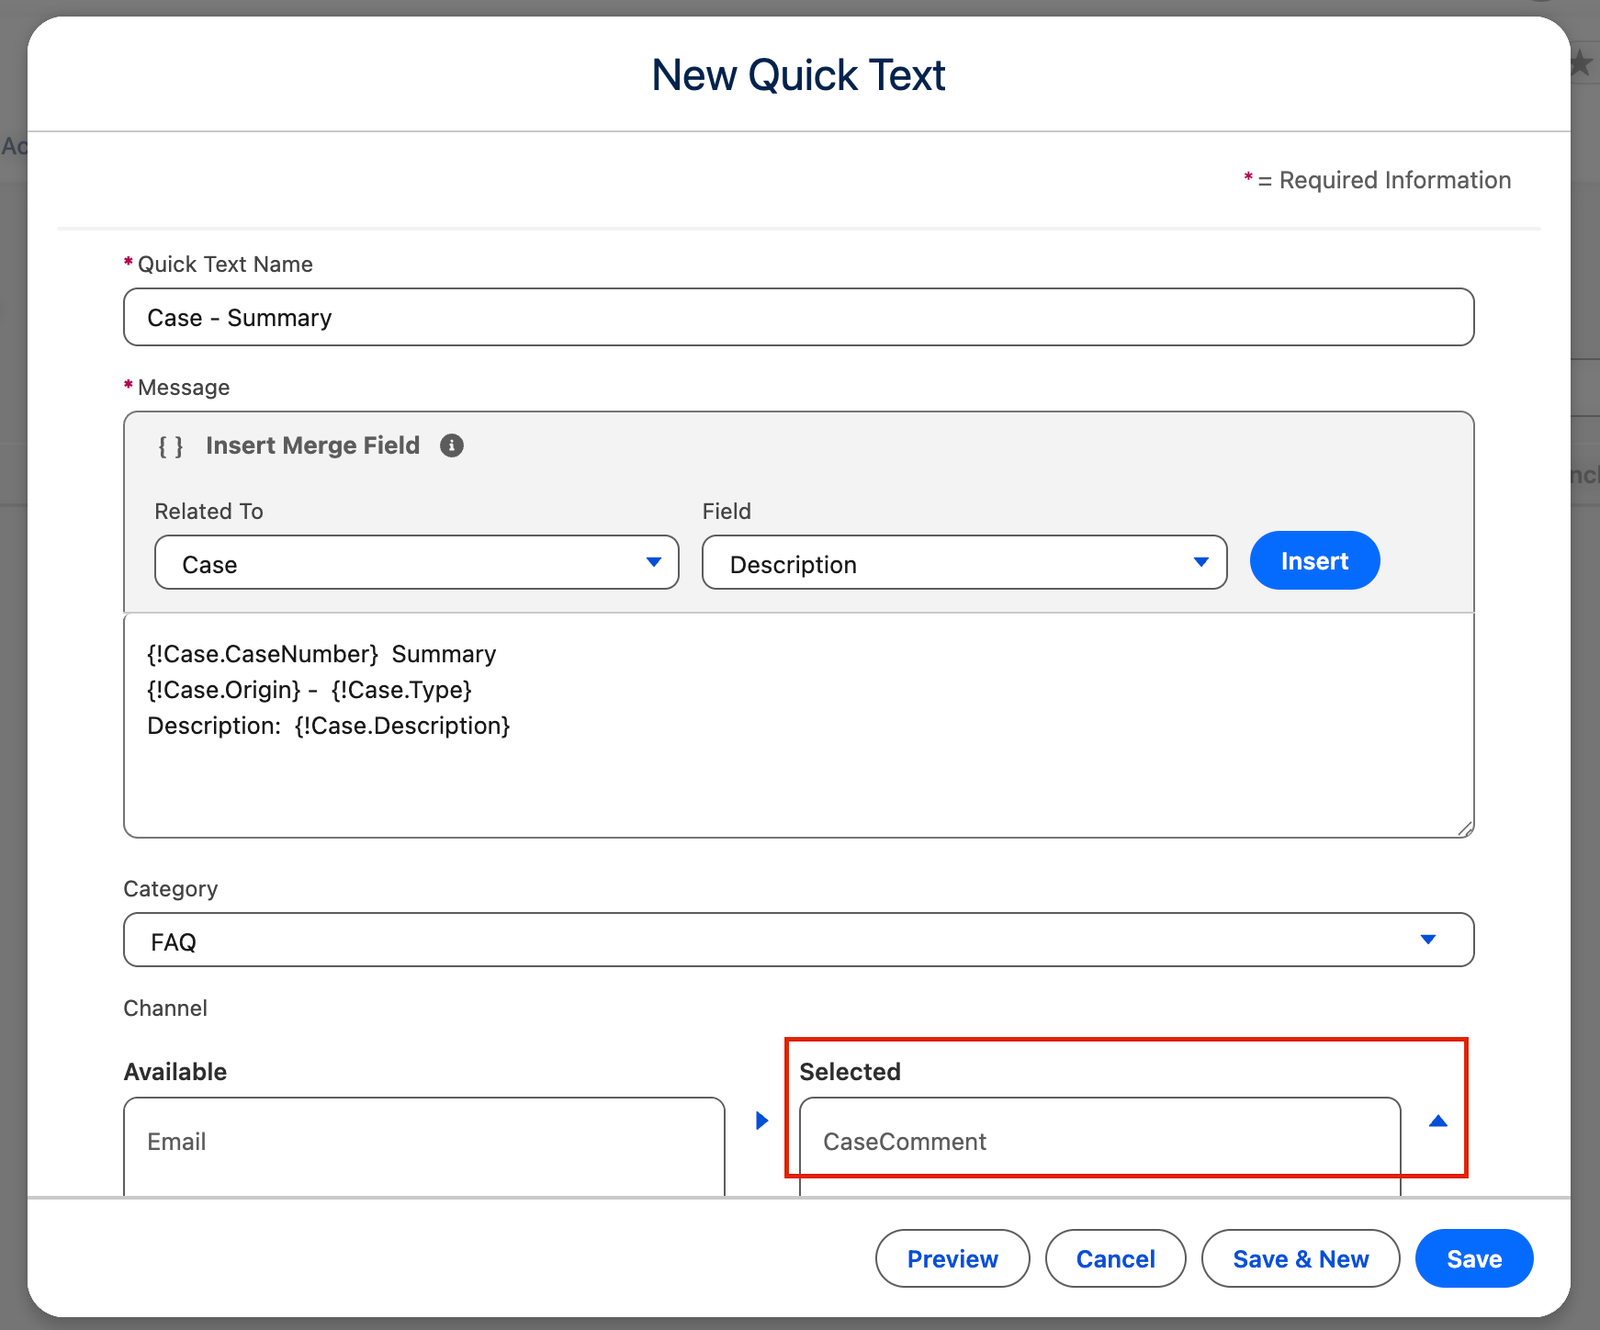The height and width of the screenshot is (1330, 1600).
Task: Click the {!Case.Description} text in the message
Action: [402, 726]
